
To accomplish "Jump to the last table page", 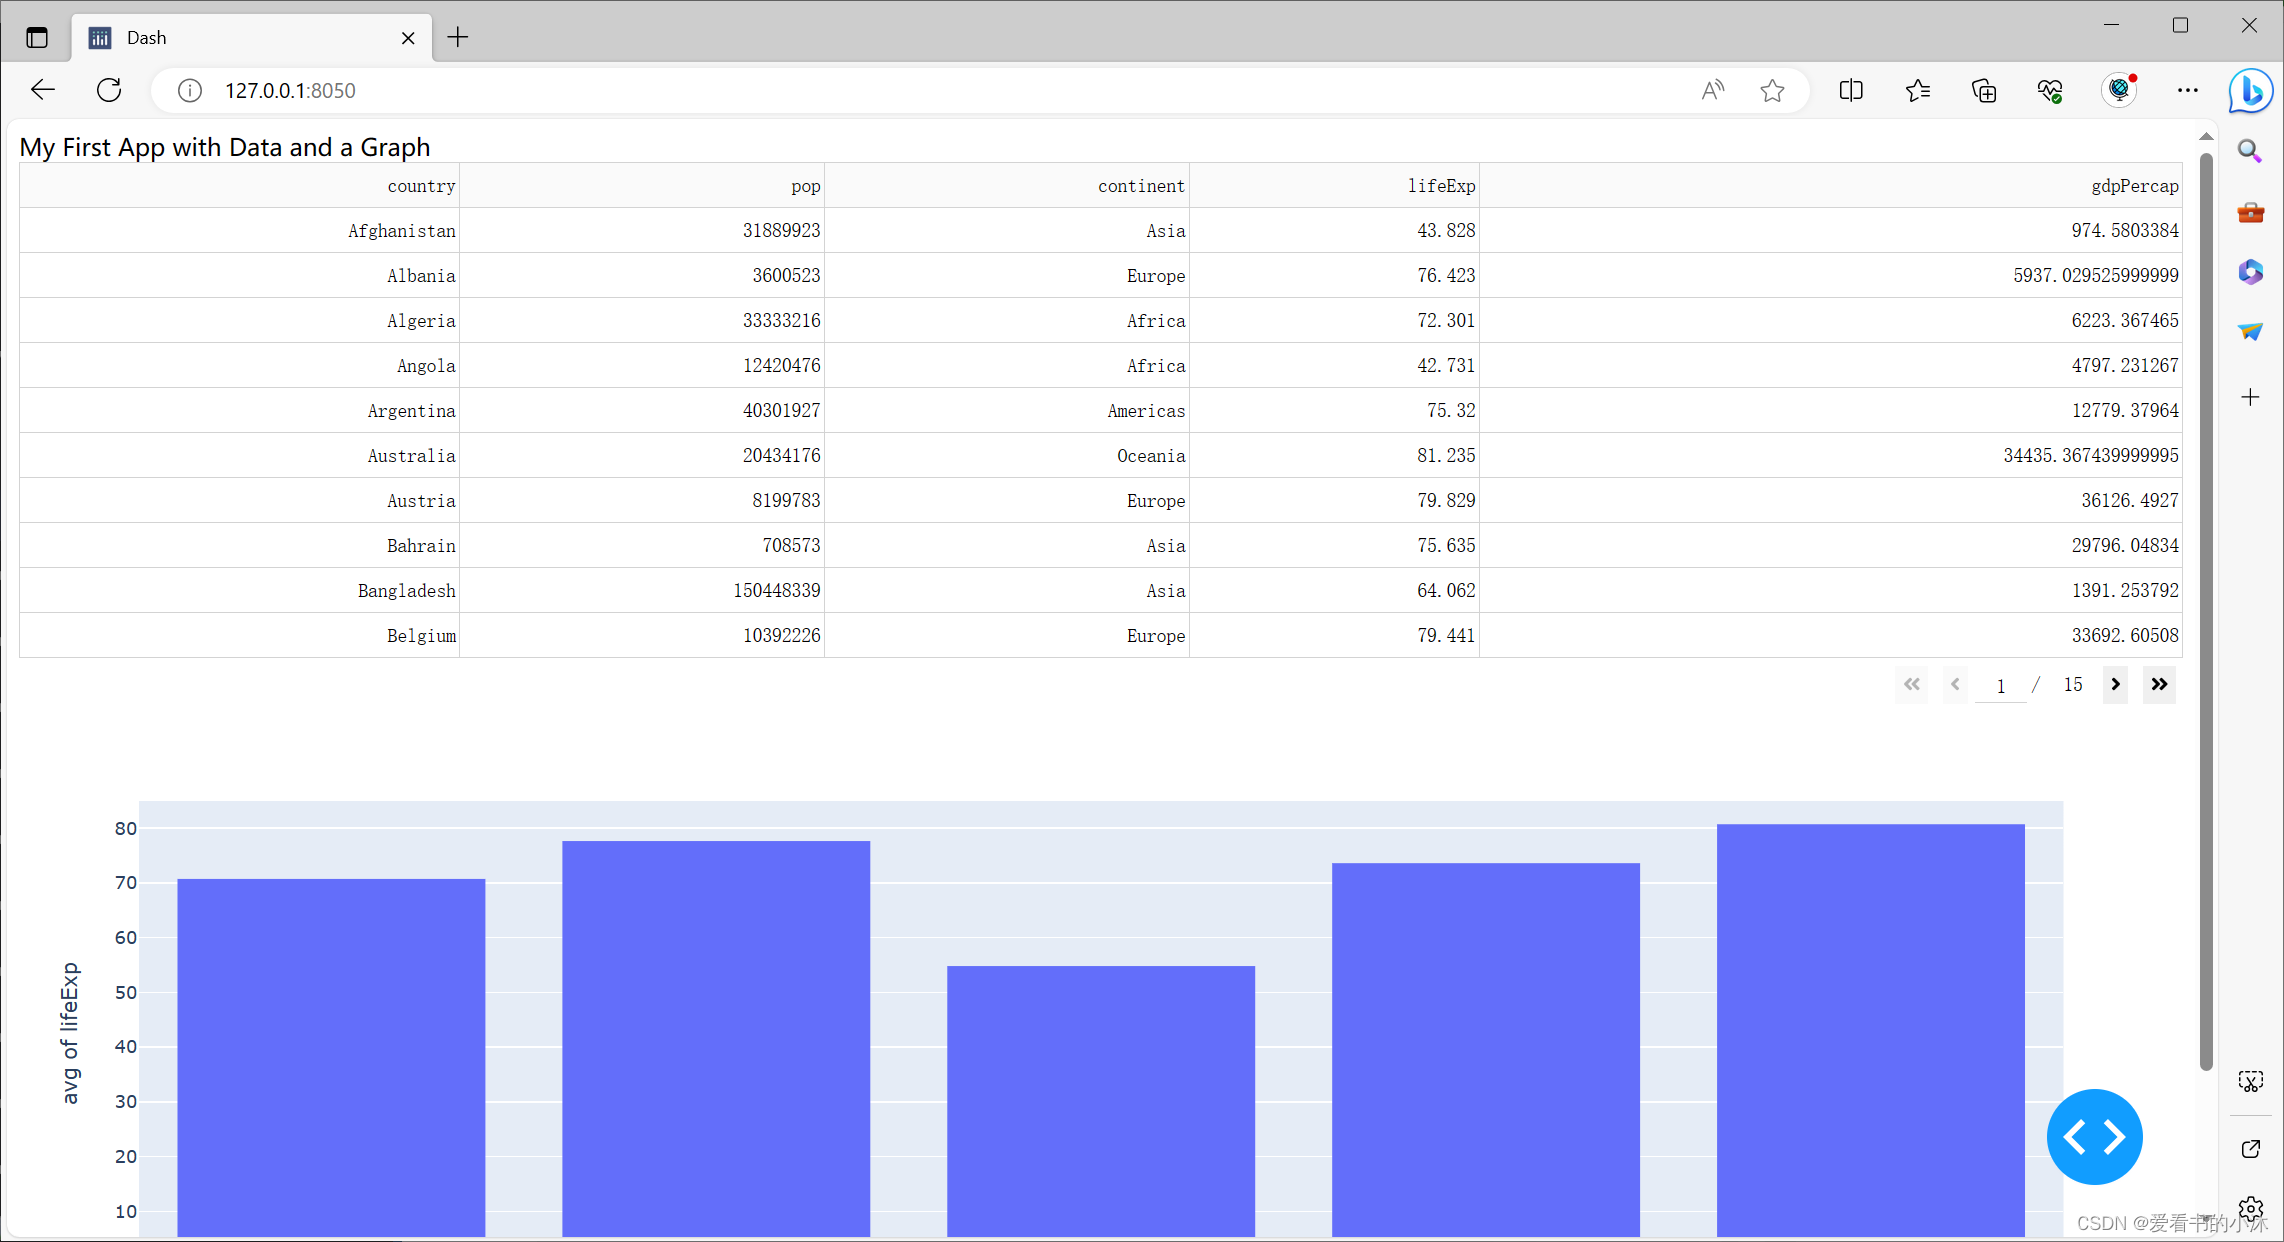I will click(x=2159, y=685).
